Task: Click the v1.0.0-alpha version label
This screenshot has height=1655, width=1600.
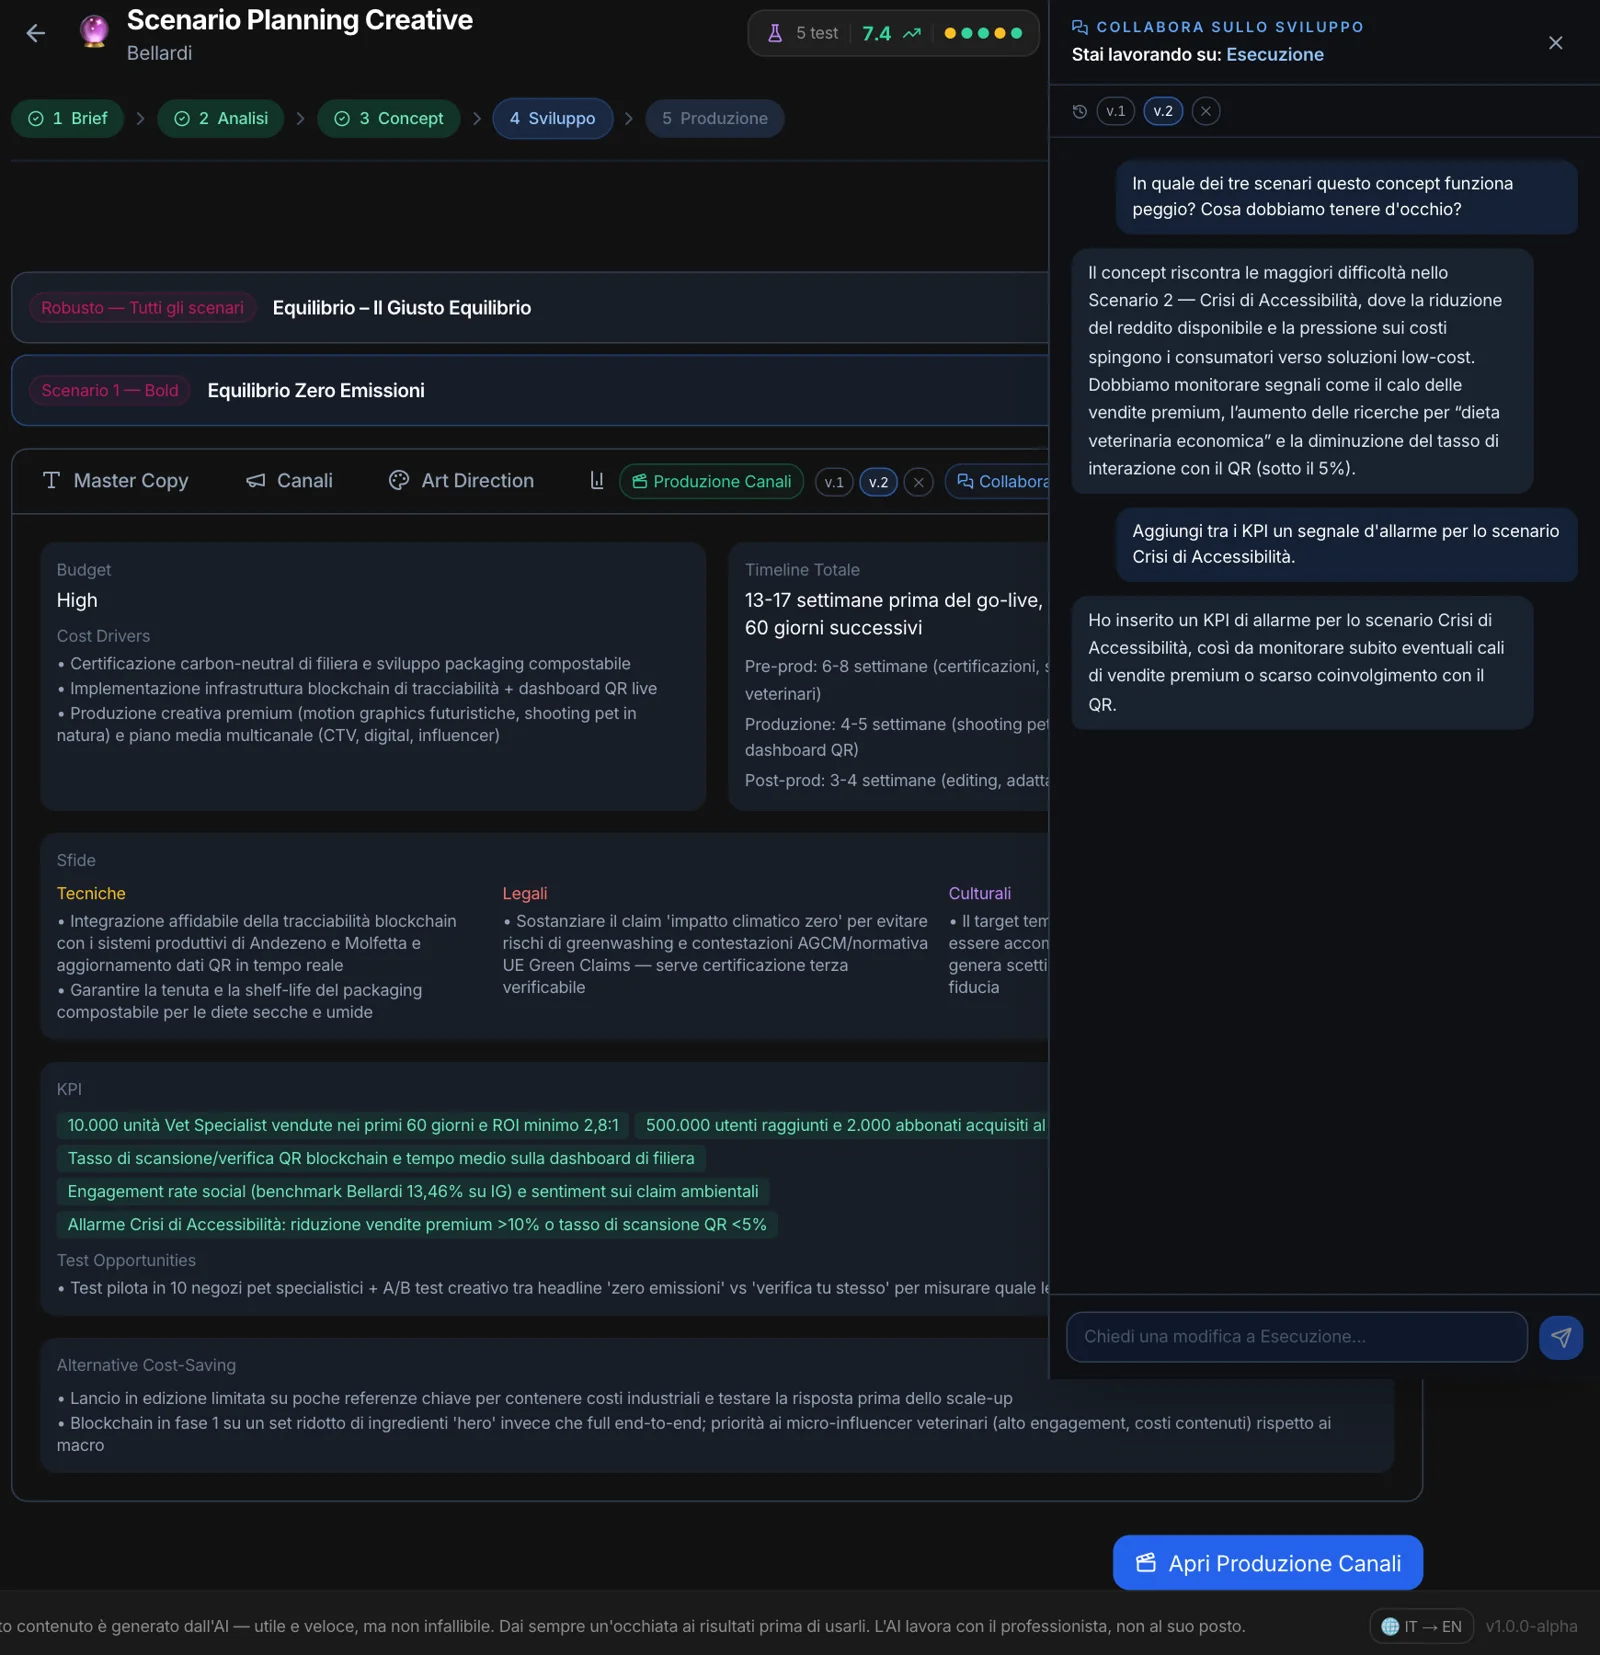Action: tap(1531, 1626)
